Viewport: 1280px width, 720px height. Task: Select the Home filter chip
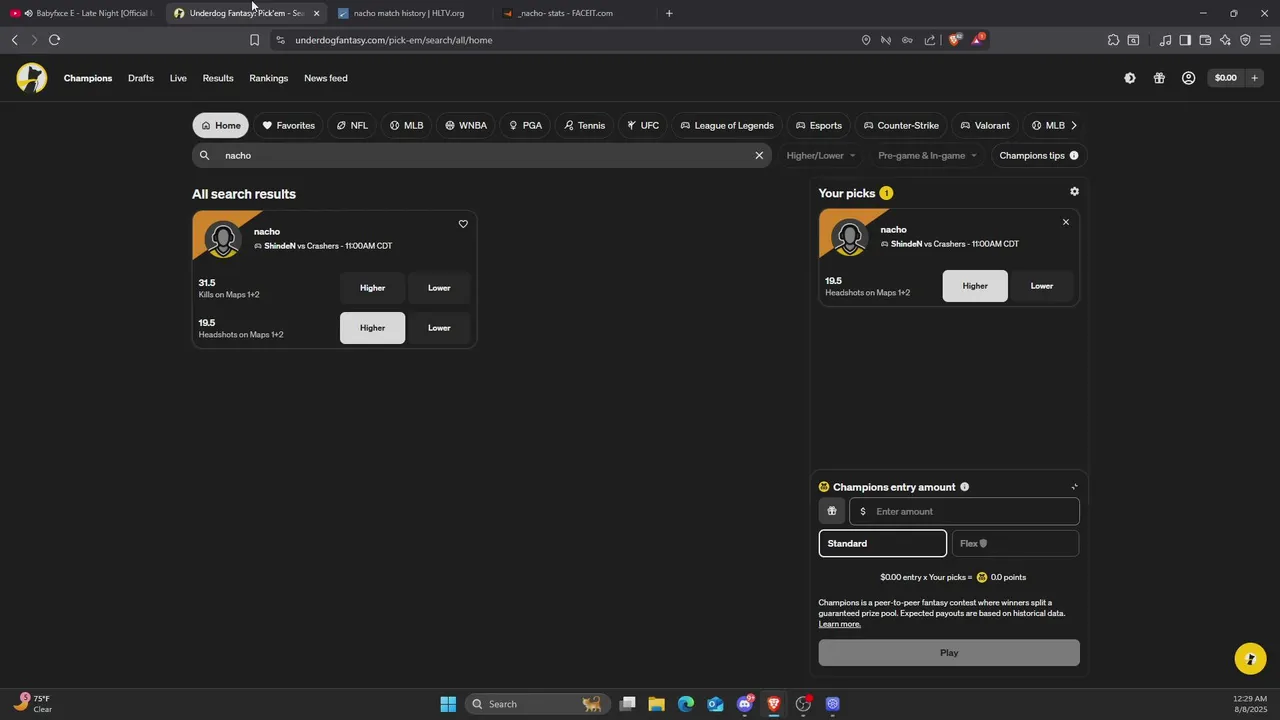click(220, 125)
